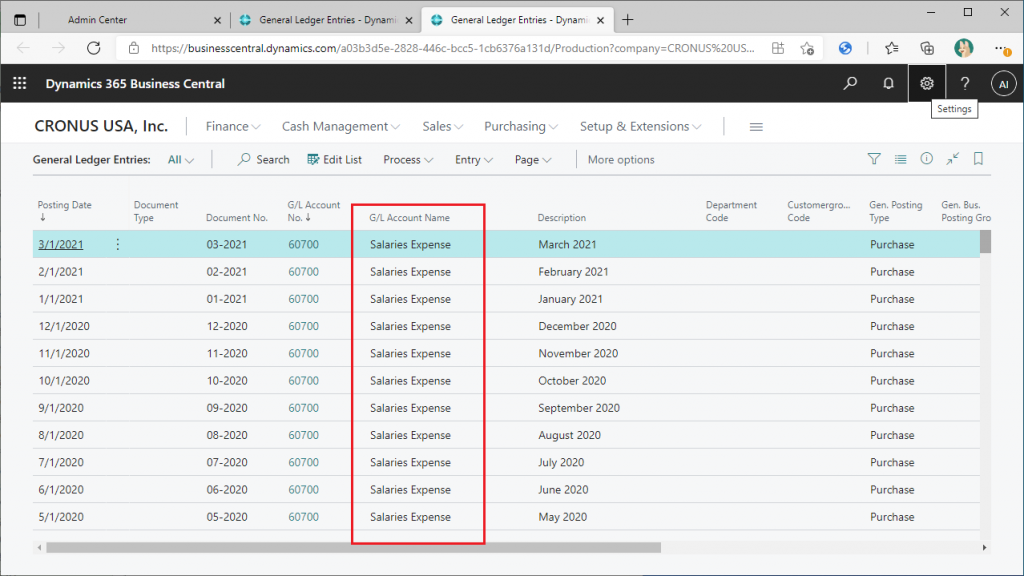The width and height of the screenshot is (1024, 576).
Task: Expand the Purchasing menu
Action: click(520, 126)
